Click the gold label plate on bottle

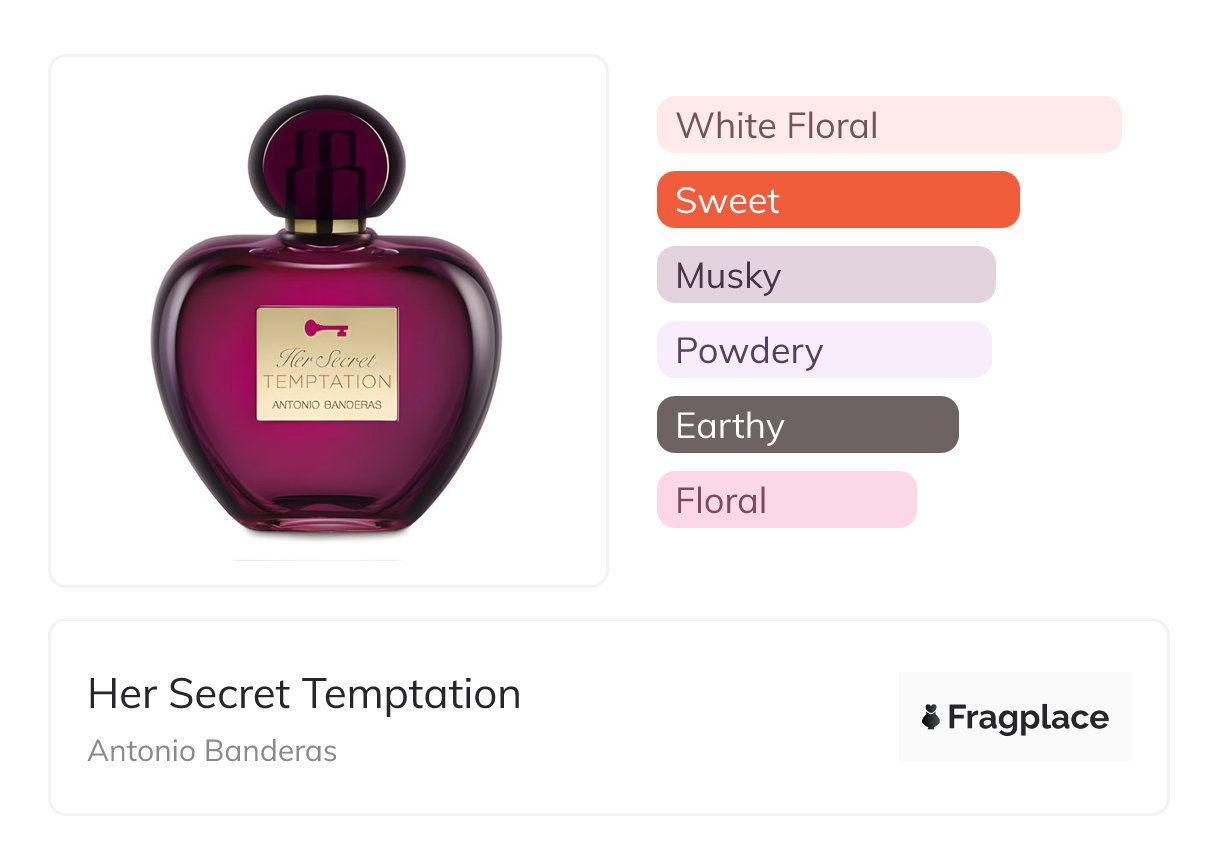point(327,363)
